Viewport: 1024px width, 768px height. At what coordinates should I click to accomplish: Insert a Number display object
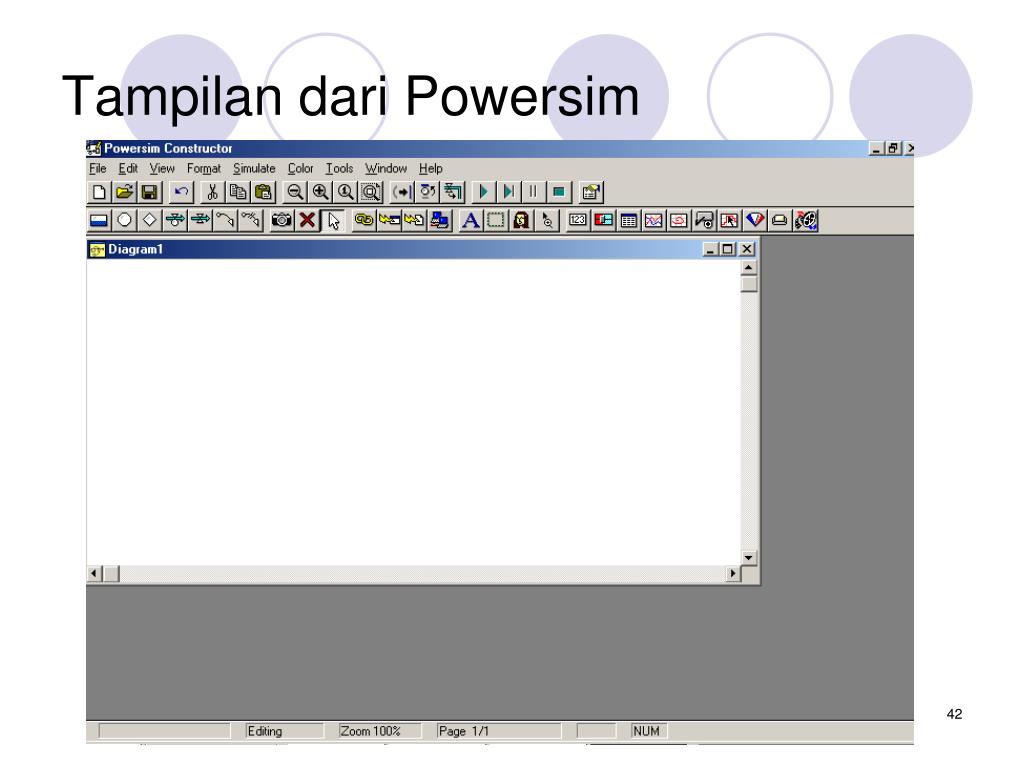(577, 221)
